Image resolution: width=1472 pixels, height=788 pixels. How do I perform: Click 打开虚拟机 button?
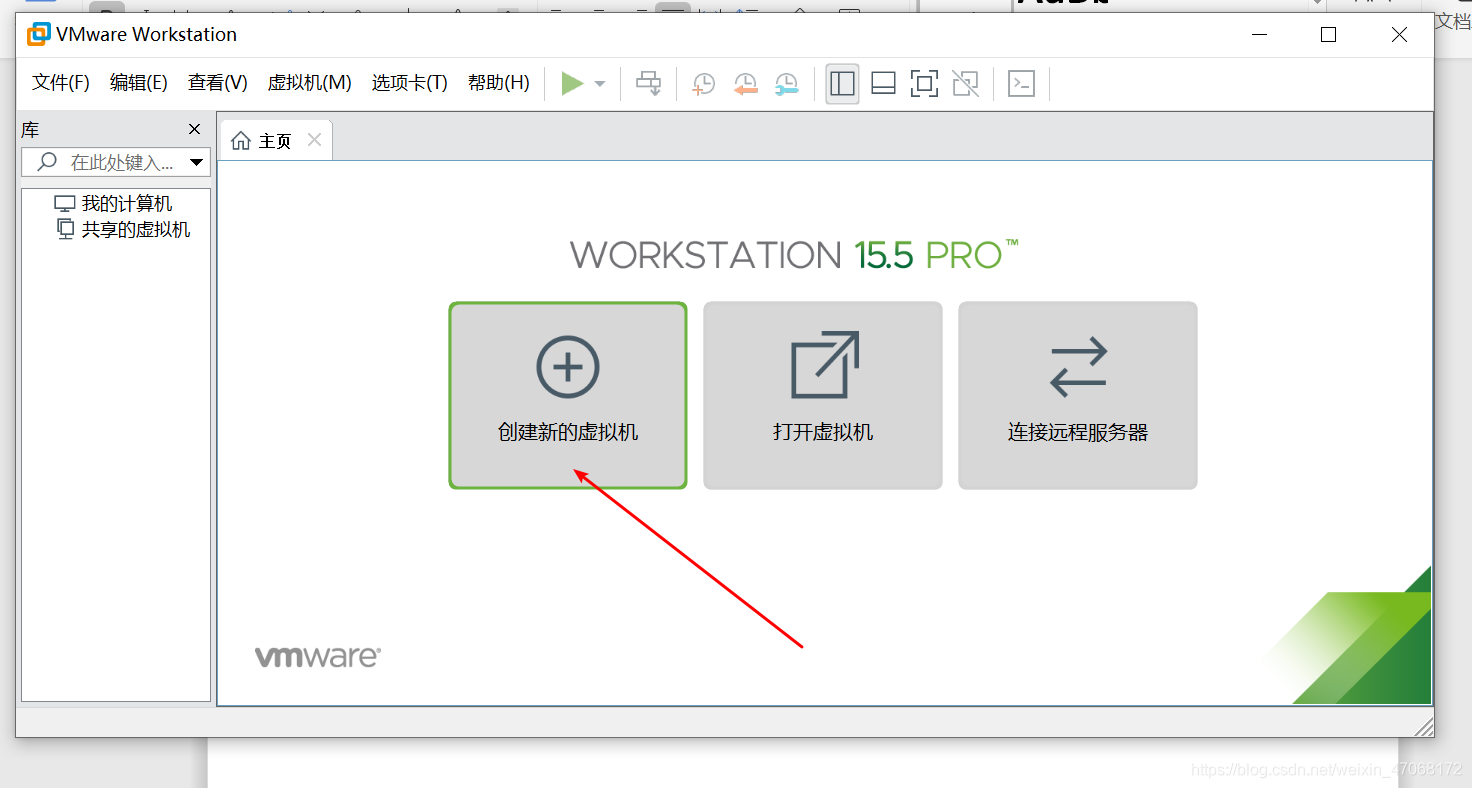point(823,396)
